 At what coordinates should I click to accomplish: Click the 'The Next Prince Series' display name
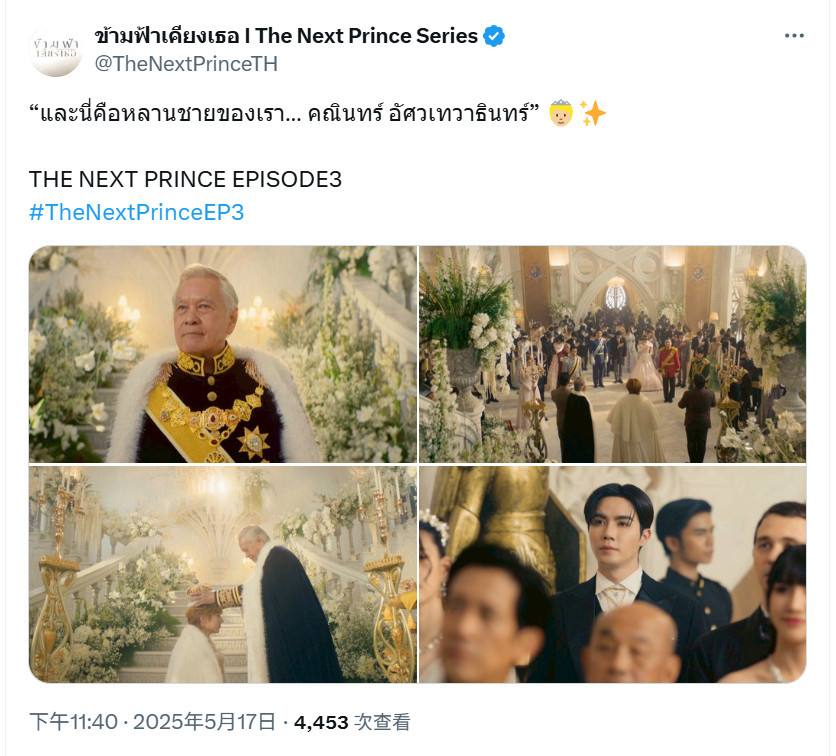pyautogui.click(x=366, y=36)
